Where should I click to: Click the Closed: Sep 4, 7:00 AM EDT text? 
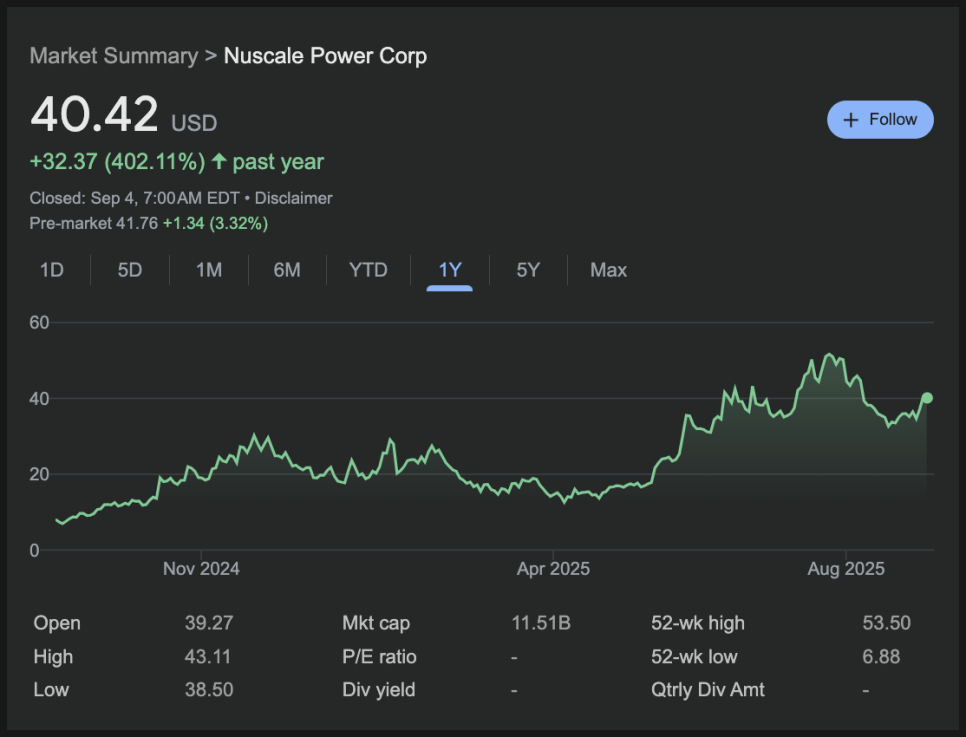coord(134,198)
